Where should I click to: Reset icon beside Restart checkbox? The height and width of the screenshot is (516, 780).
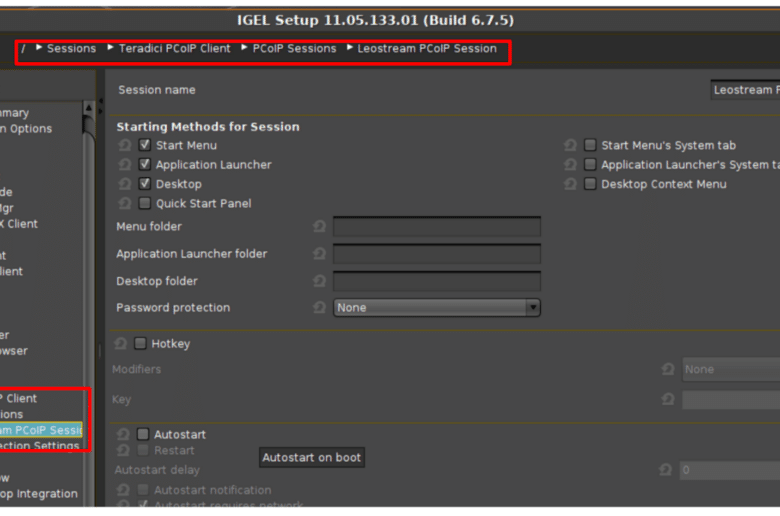pyautogui.click(x=123, y=450)
